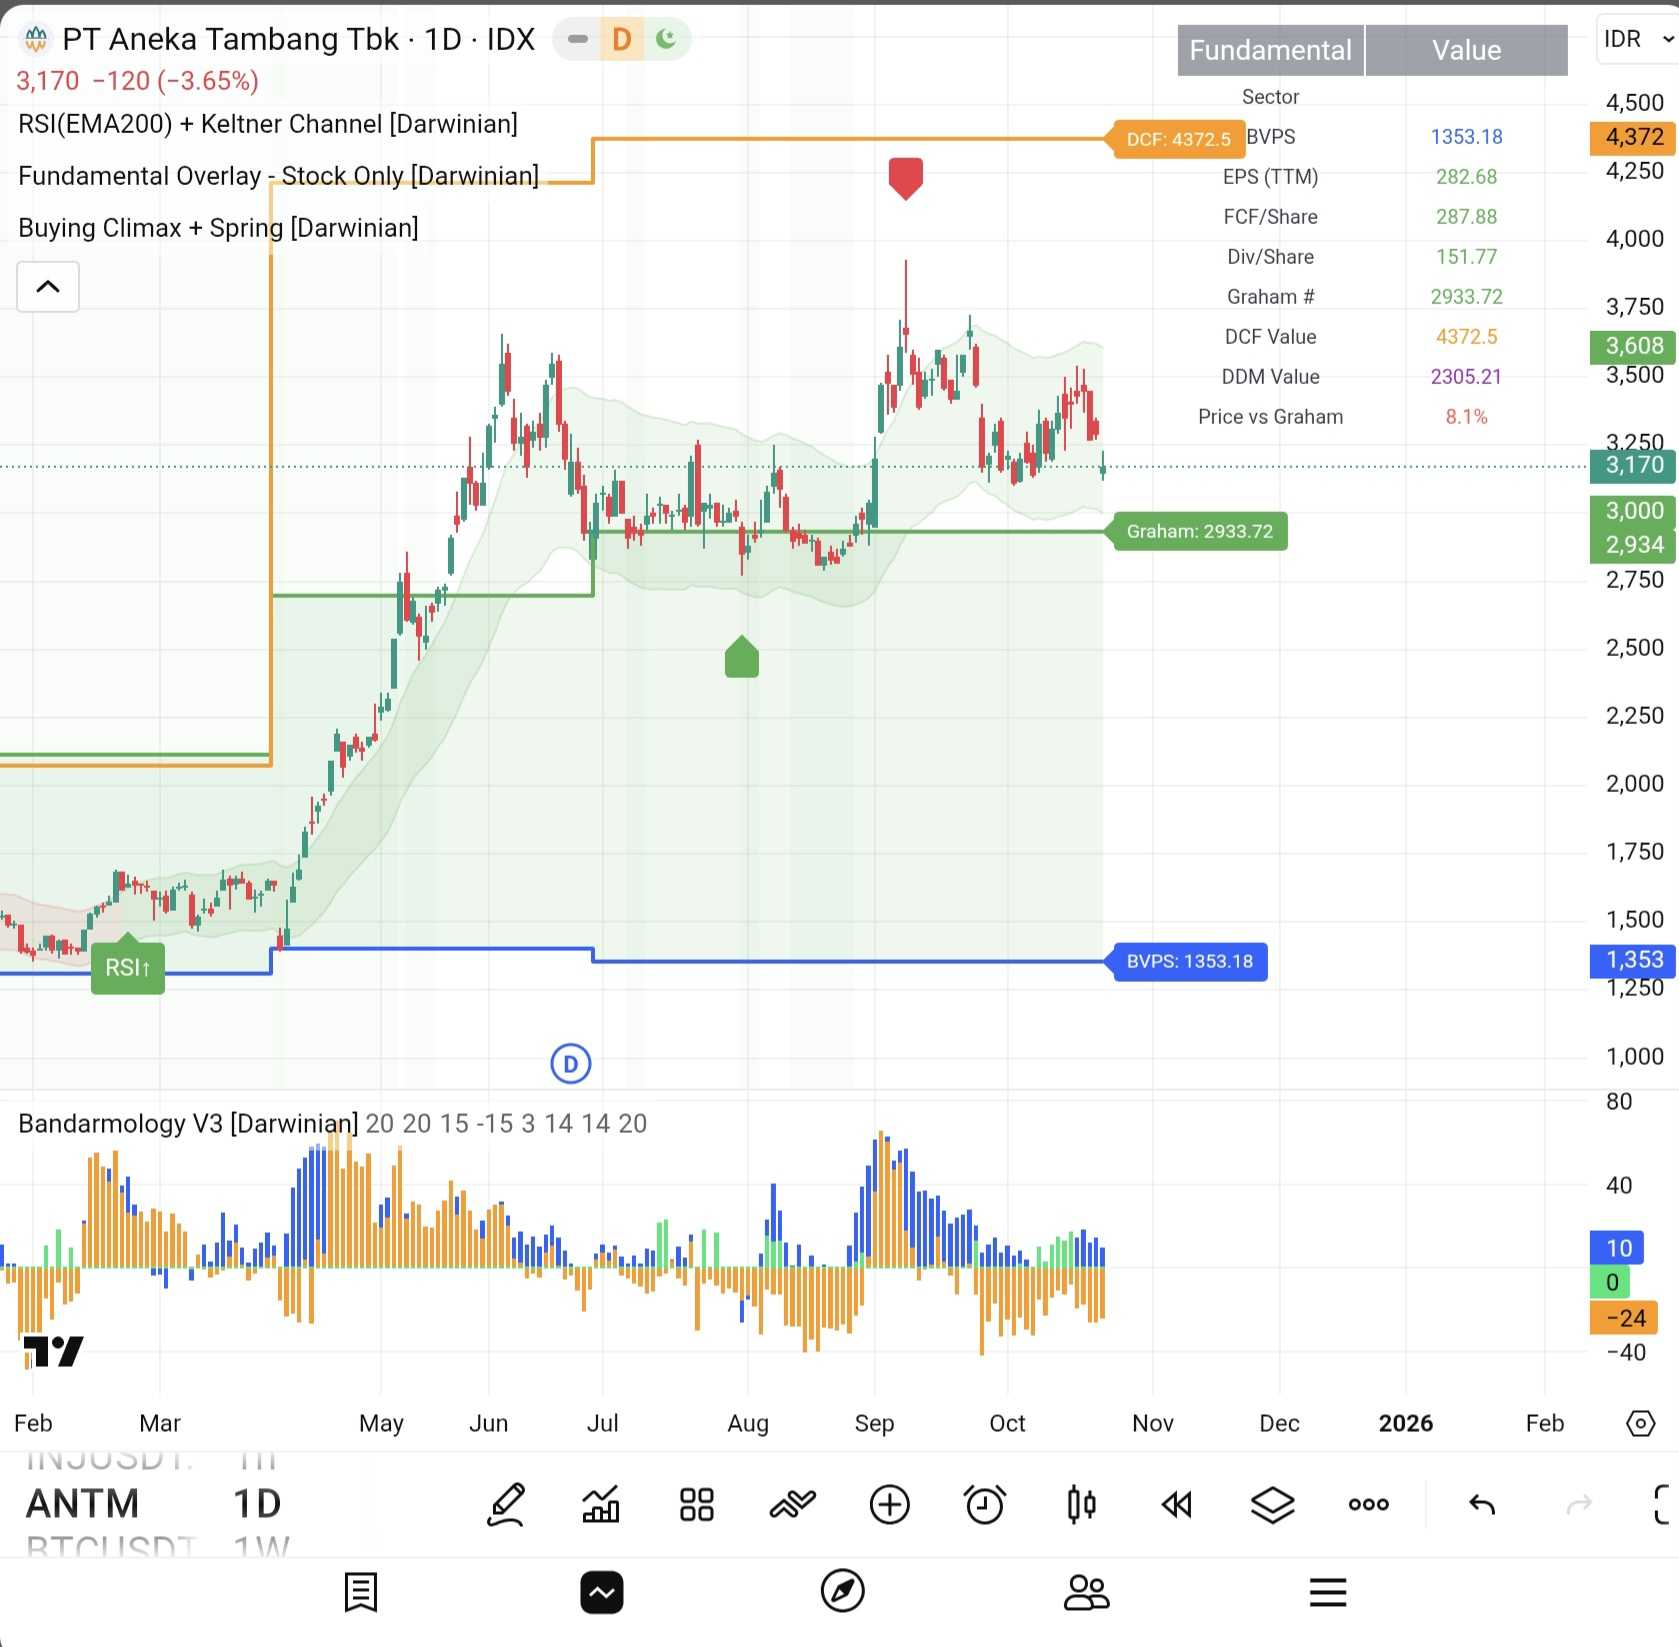This screenshot has height=1647, width=1679.
Task: Click the green RSI↑ label
Action: (128, 966)
